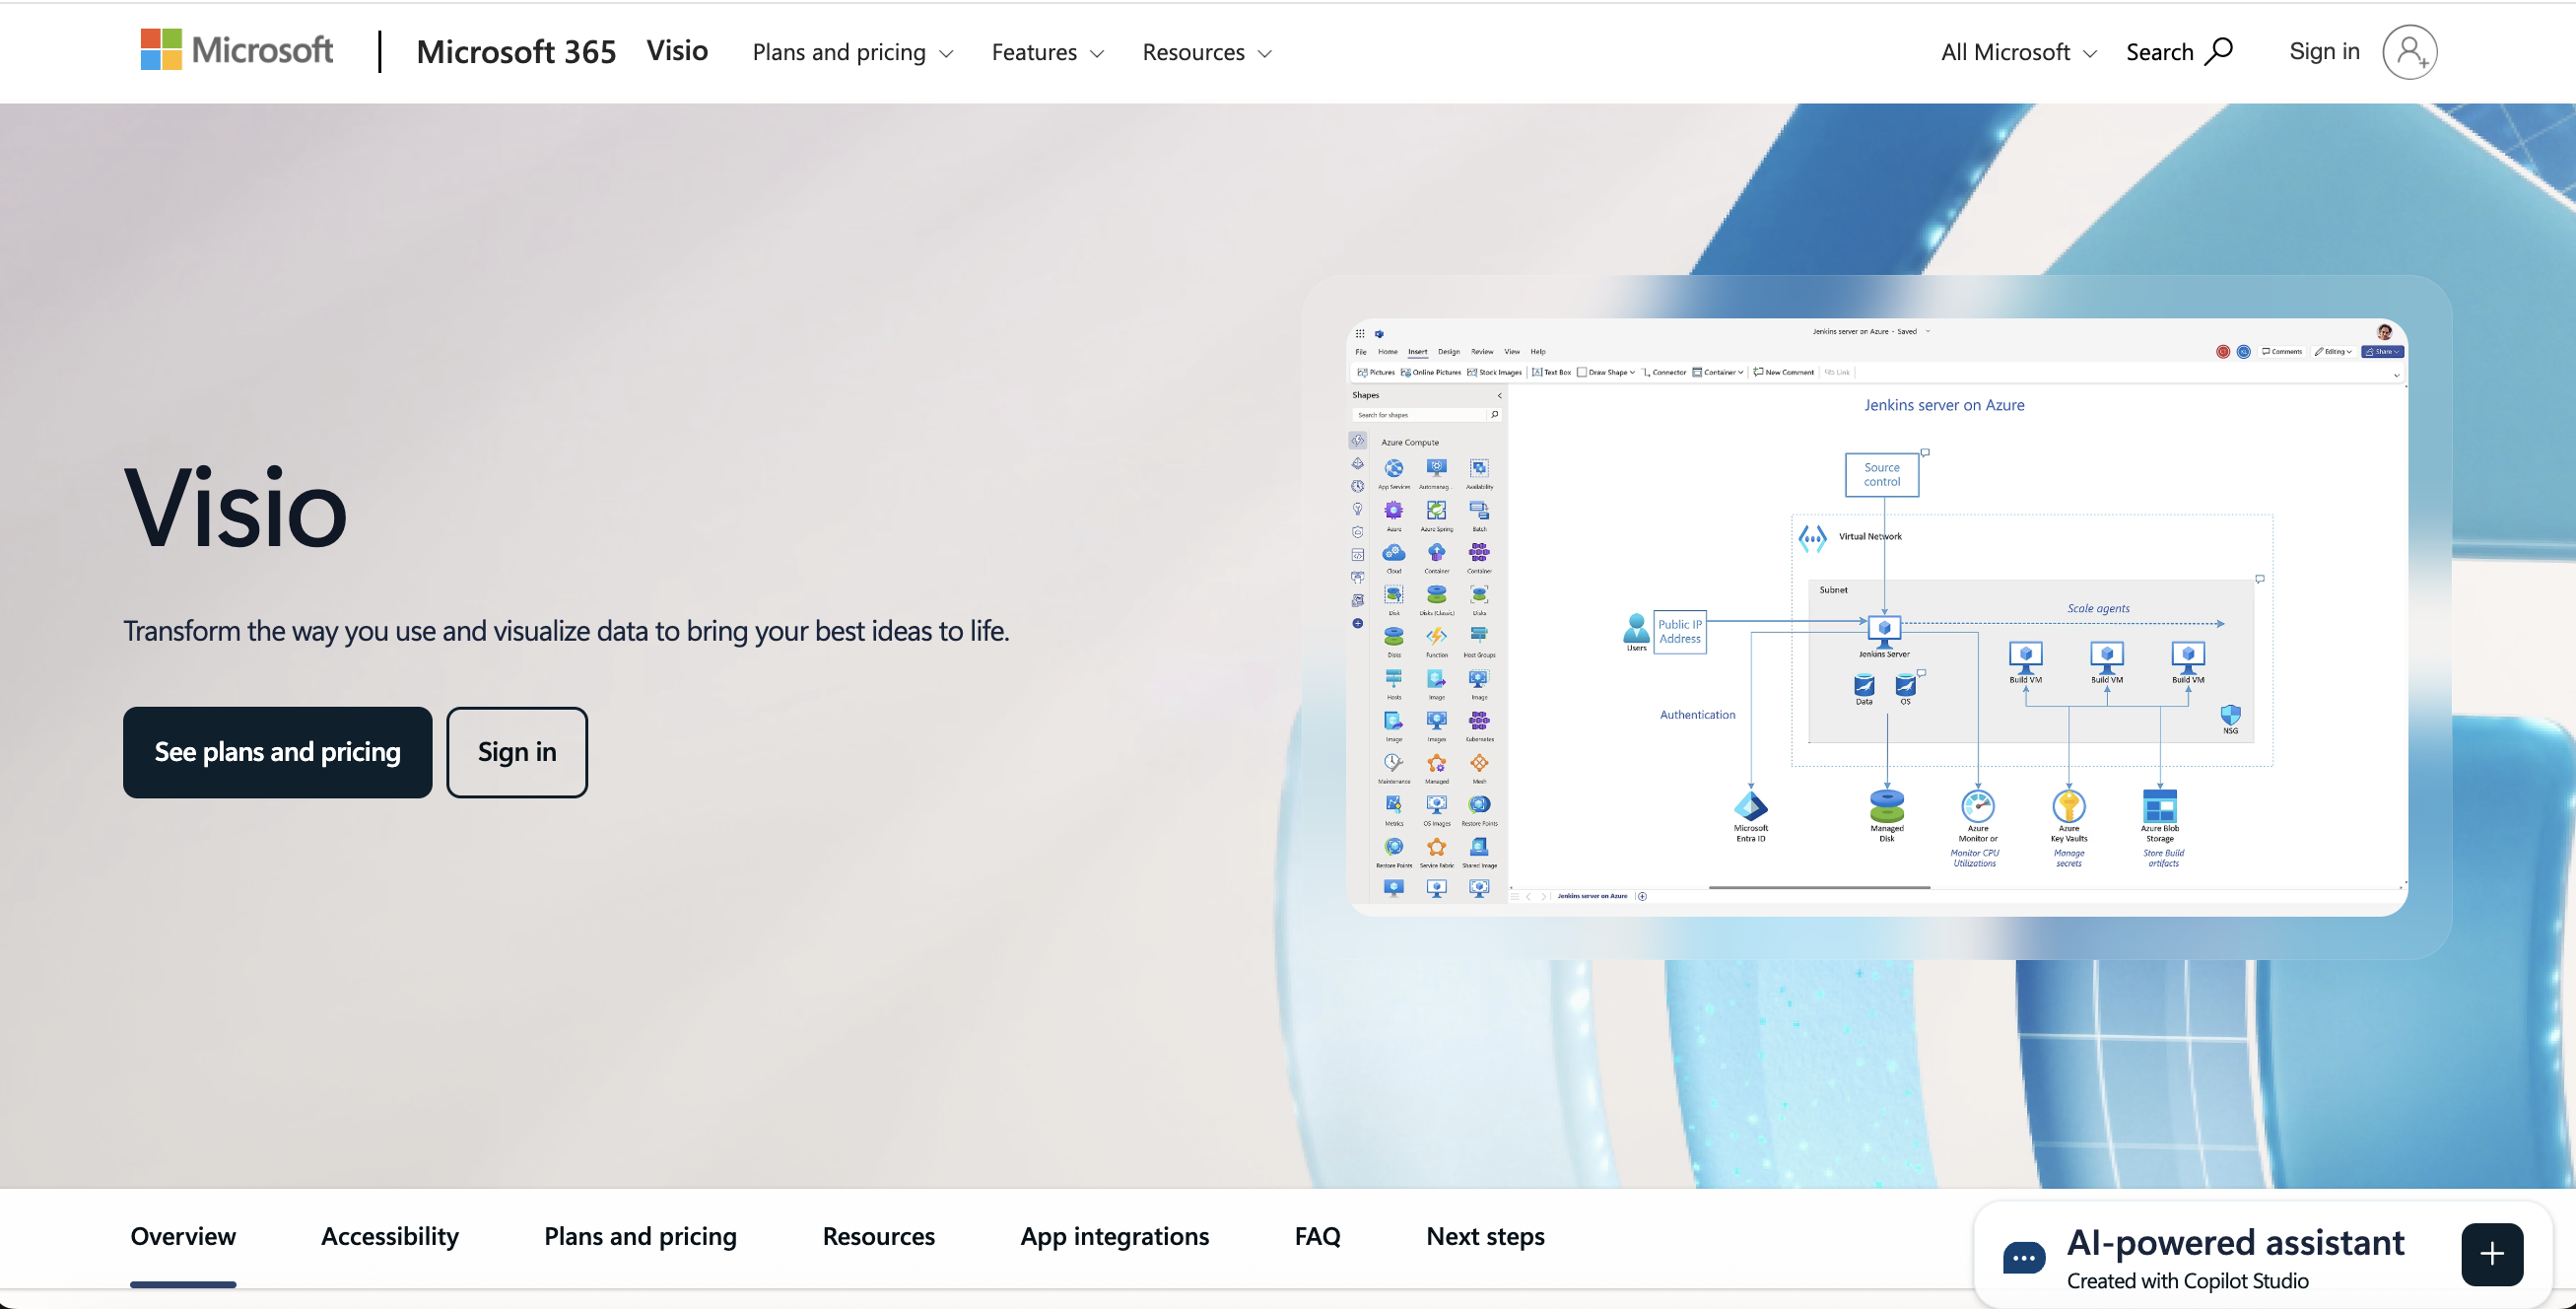Expand the Plans and pricing header dropdown
Image resolution: width=2576 pixels, height=1309 pixels.
tap(852, 52)
